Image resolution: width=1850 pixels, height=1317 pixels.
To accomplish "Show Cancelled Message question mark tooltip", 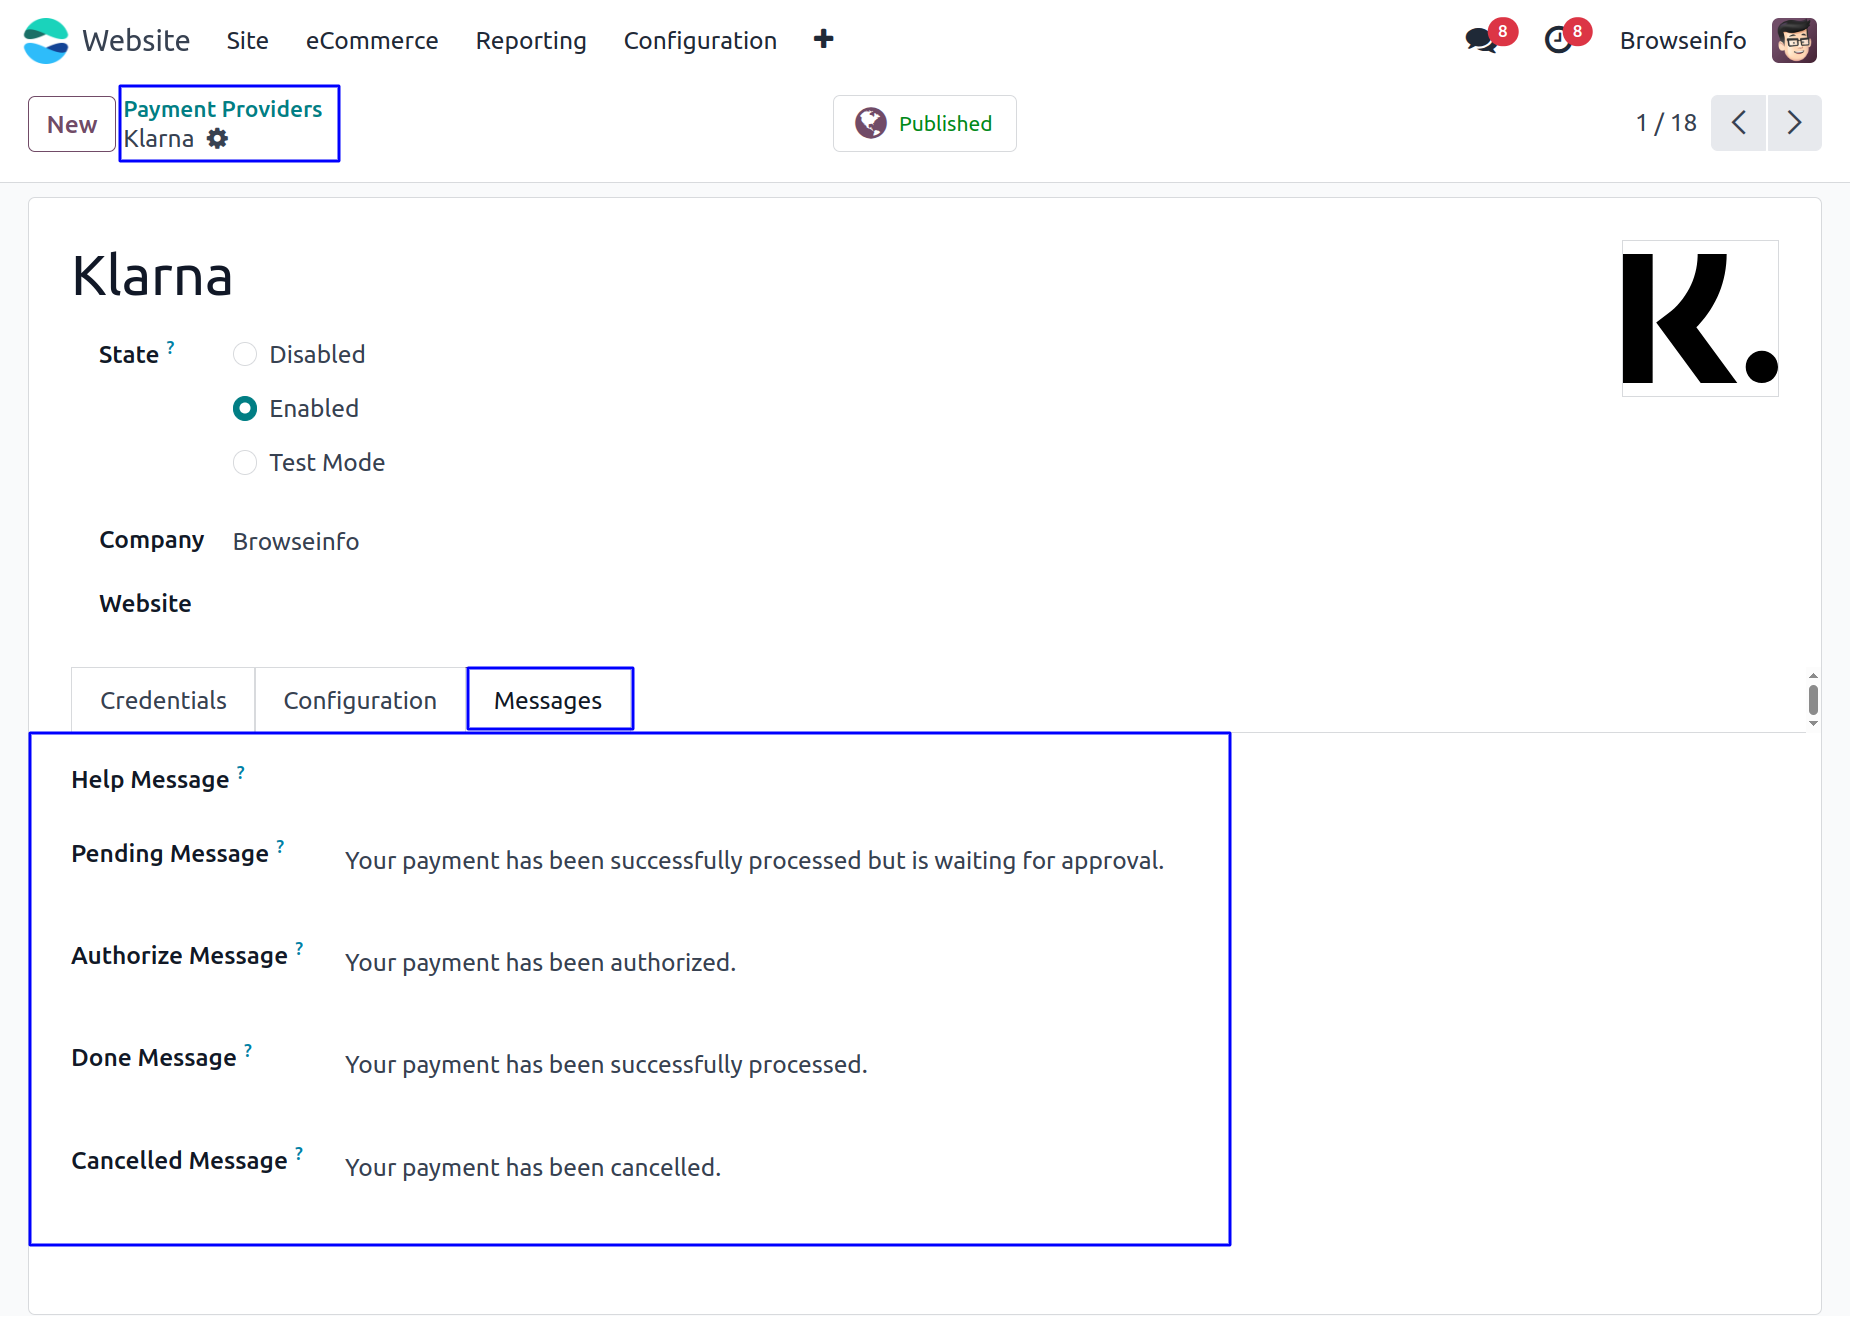I will point(299,1153).
